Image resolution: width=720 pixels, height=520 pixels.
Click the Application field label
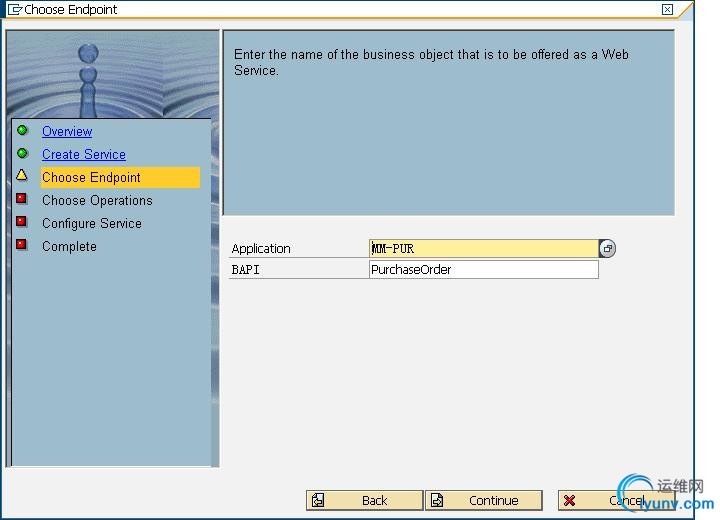click(x=261, y=249)
